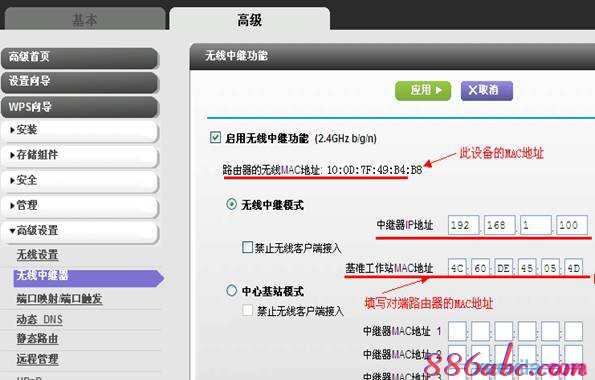
Task: Click the repeater IP field showing 168
Action: [499, 225]
